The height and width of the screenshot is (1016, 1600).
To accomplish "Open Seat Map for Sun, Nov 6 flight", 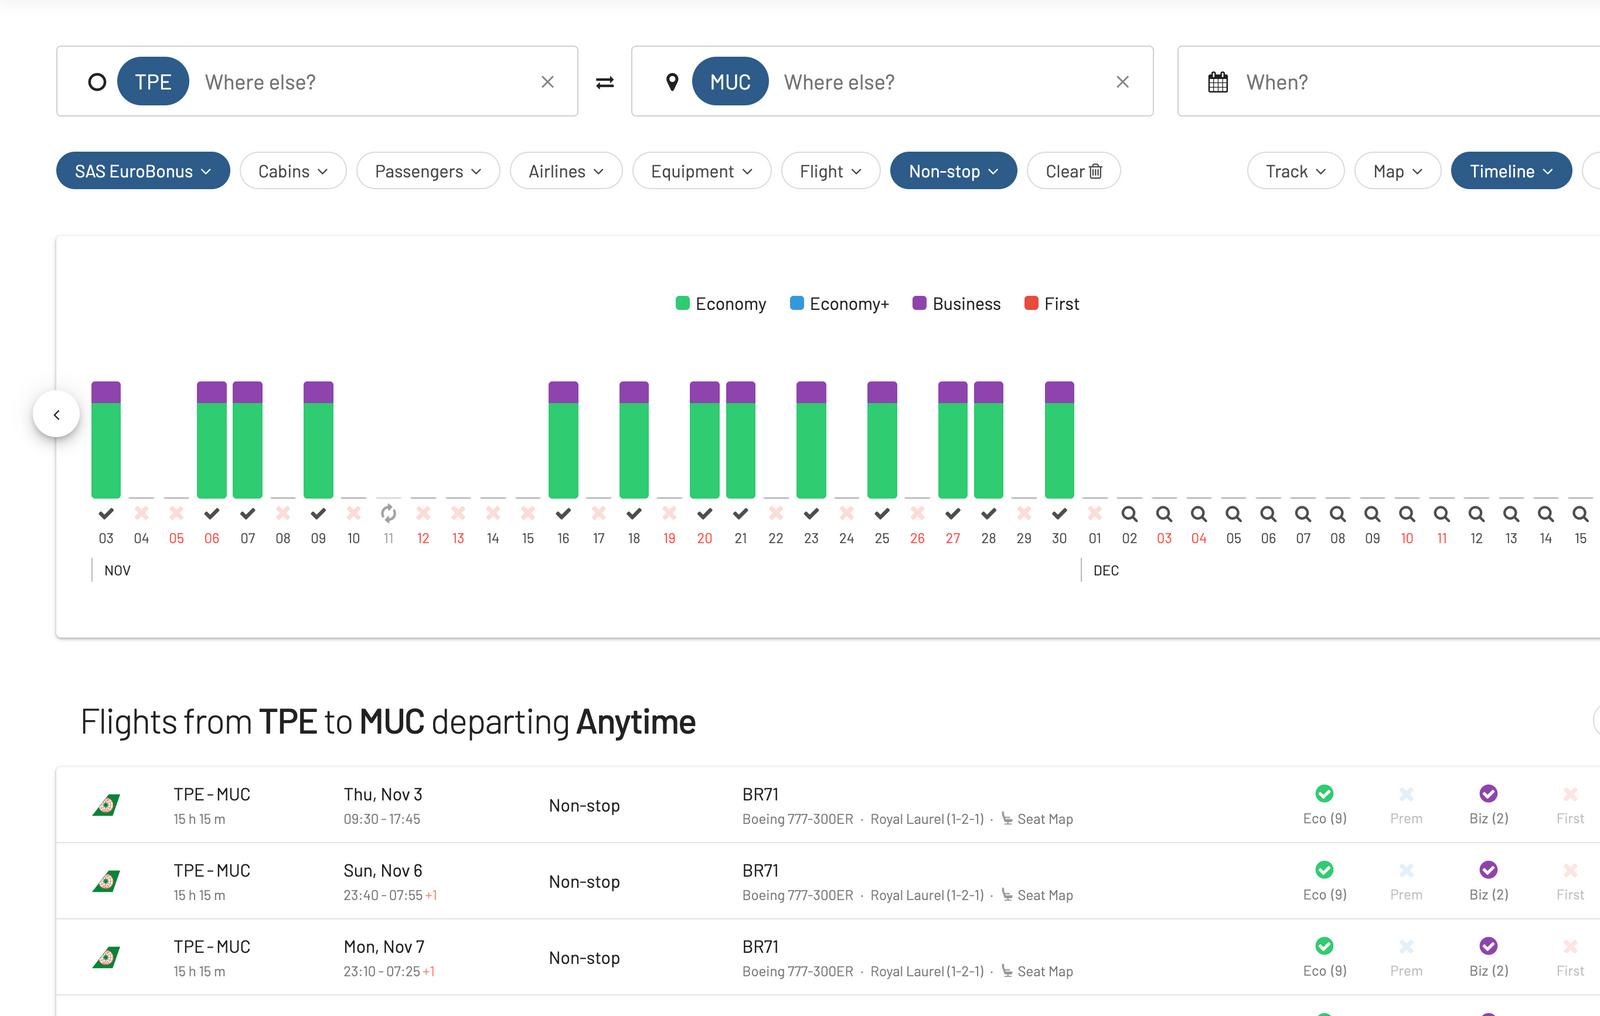I will tap(1037, 895).
